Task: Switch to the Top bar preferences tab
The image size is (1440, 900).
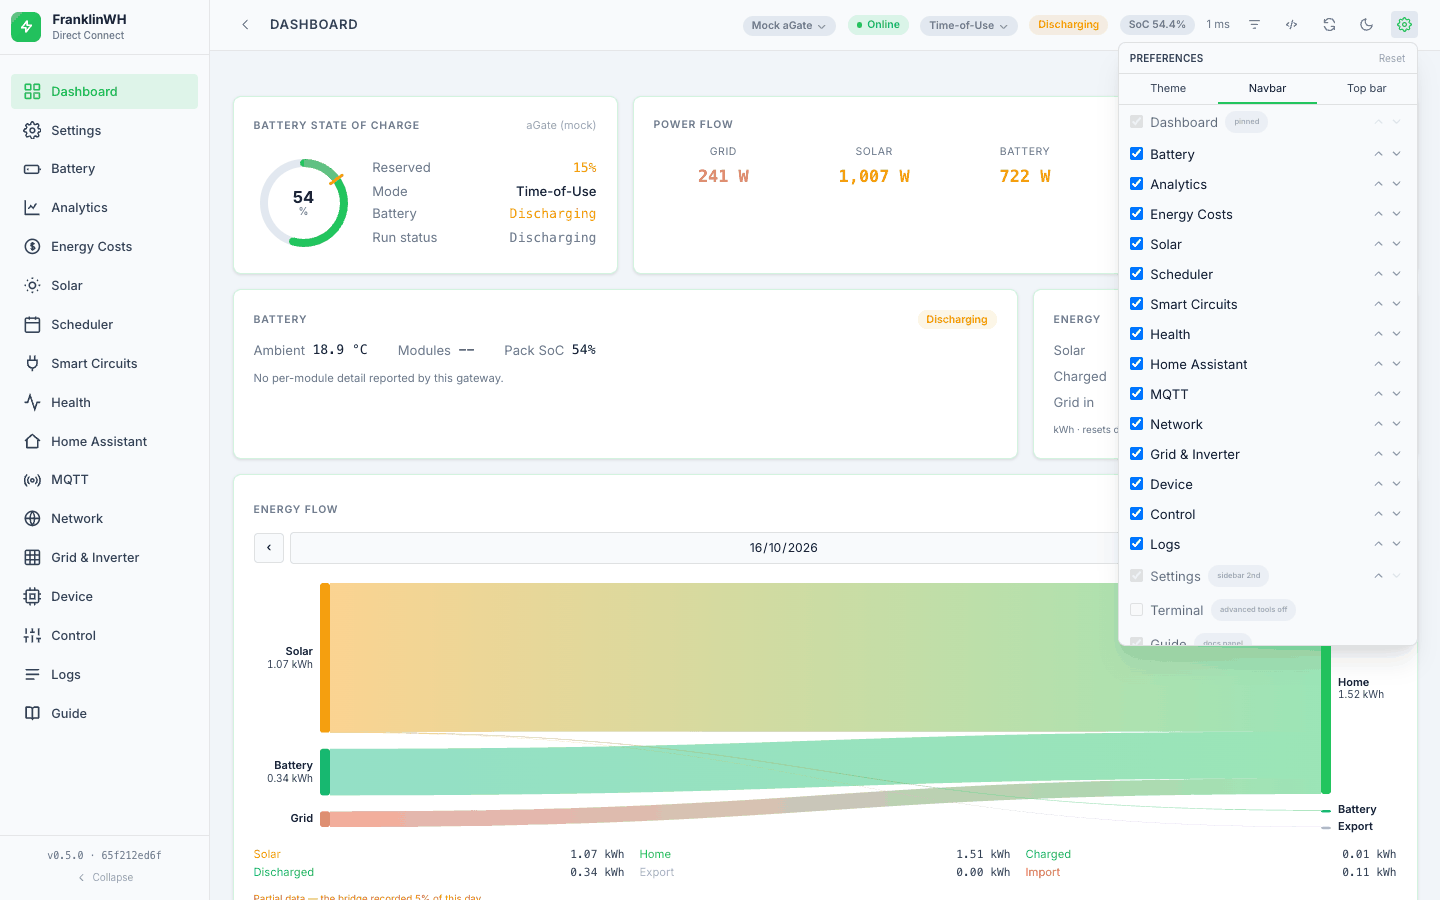Action: tap(1367, 88)
